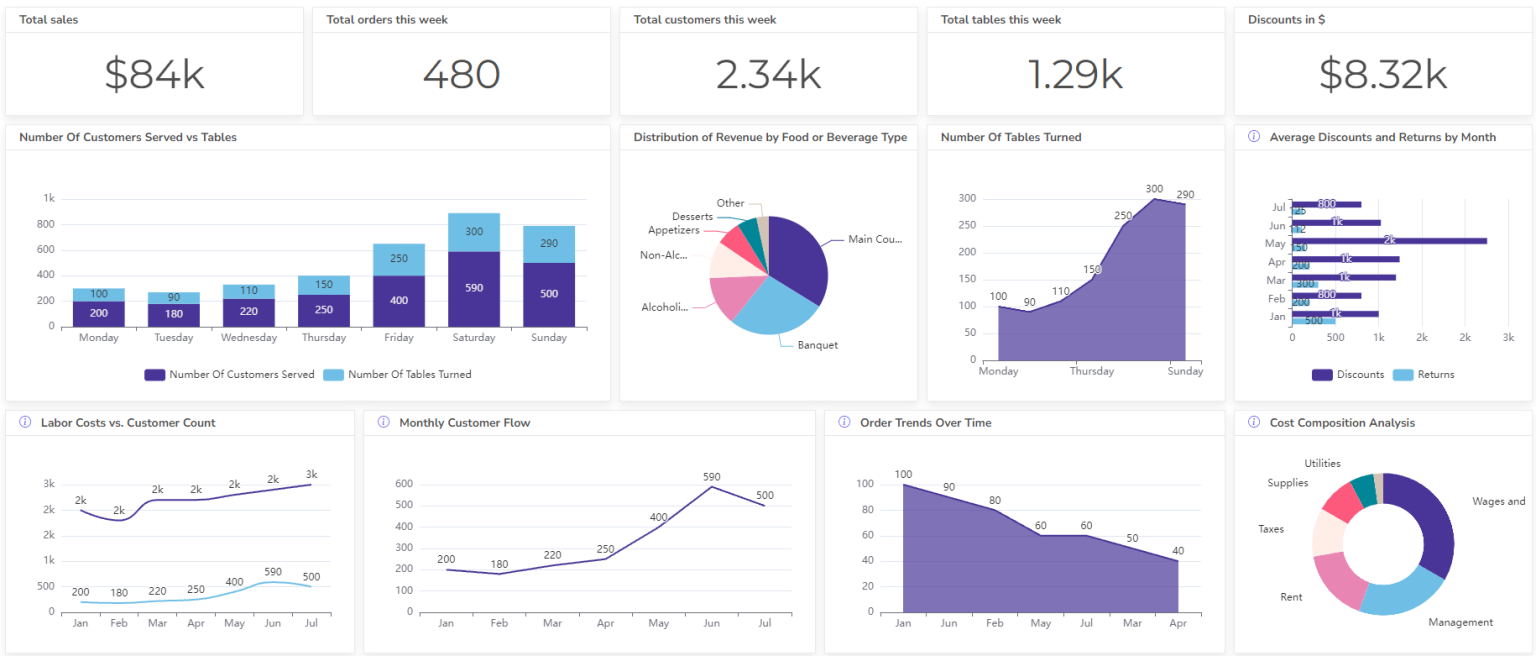Click the 590 peak point on Monthly Customer Flow

tap(711, 487)
